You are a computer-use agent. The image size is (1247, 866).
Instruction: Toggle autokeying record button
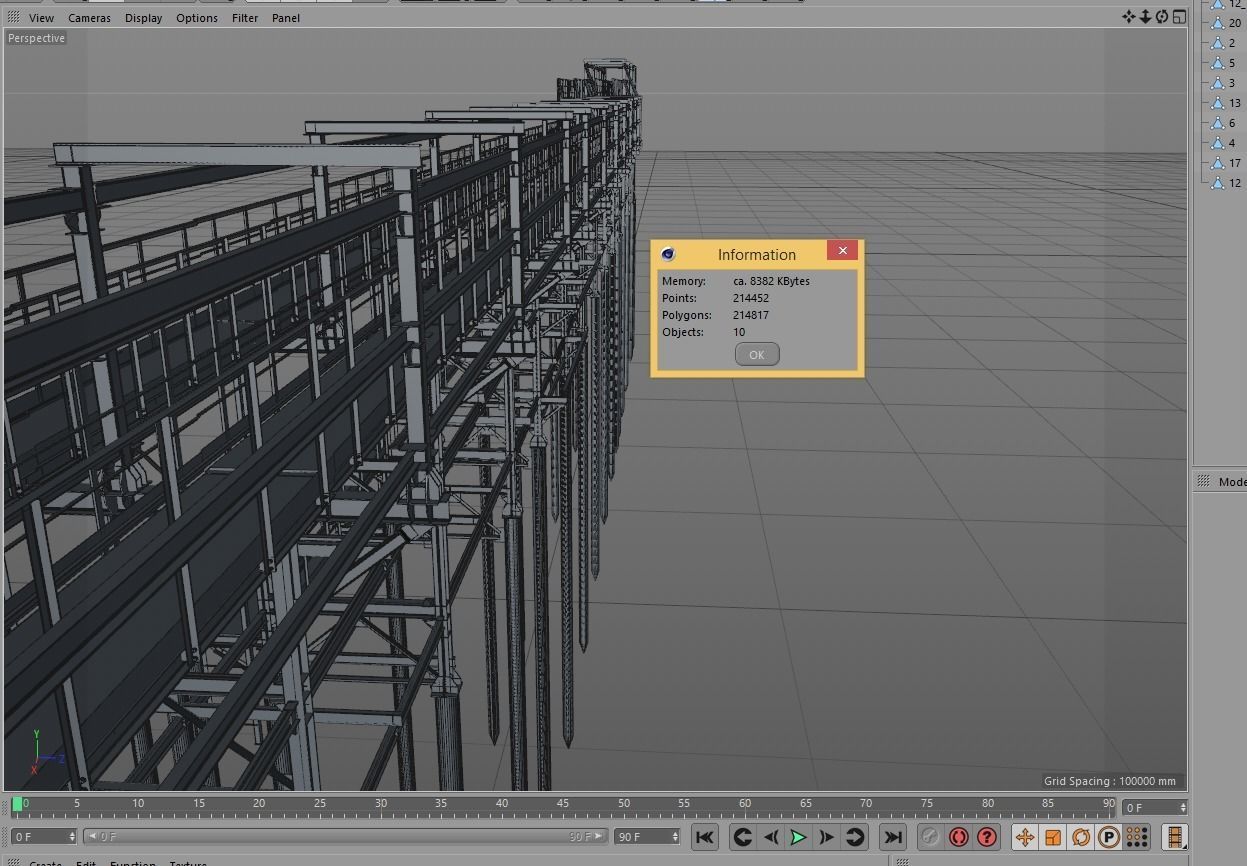click(959, 837)
